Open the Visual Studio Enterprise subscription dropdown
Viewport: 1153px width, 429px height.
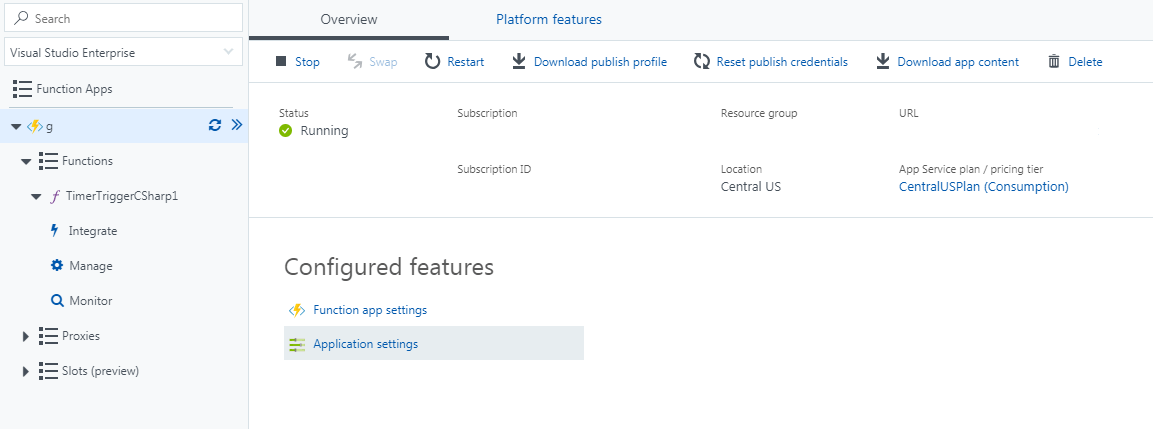click(124, 52)
